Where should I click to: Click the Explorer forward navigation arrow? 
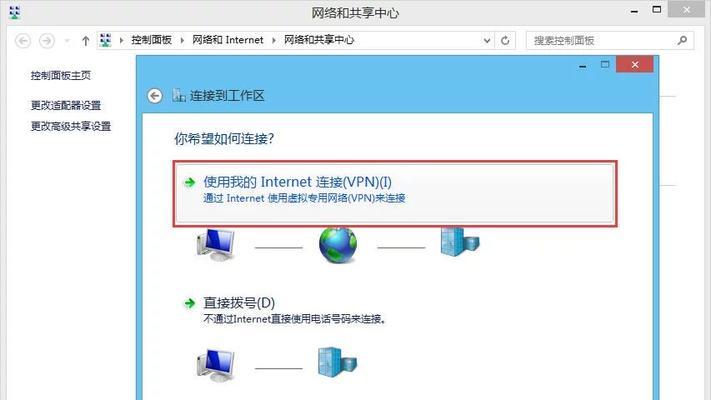click(46, 41)
